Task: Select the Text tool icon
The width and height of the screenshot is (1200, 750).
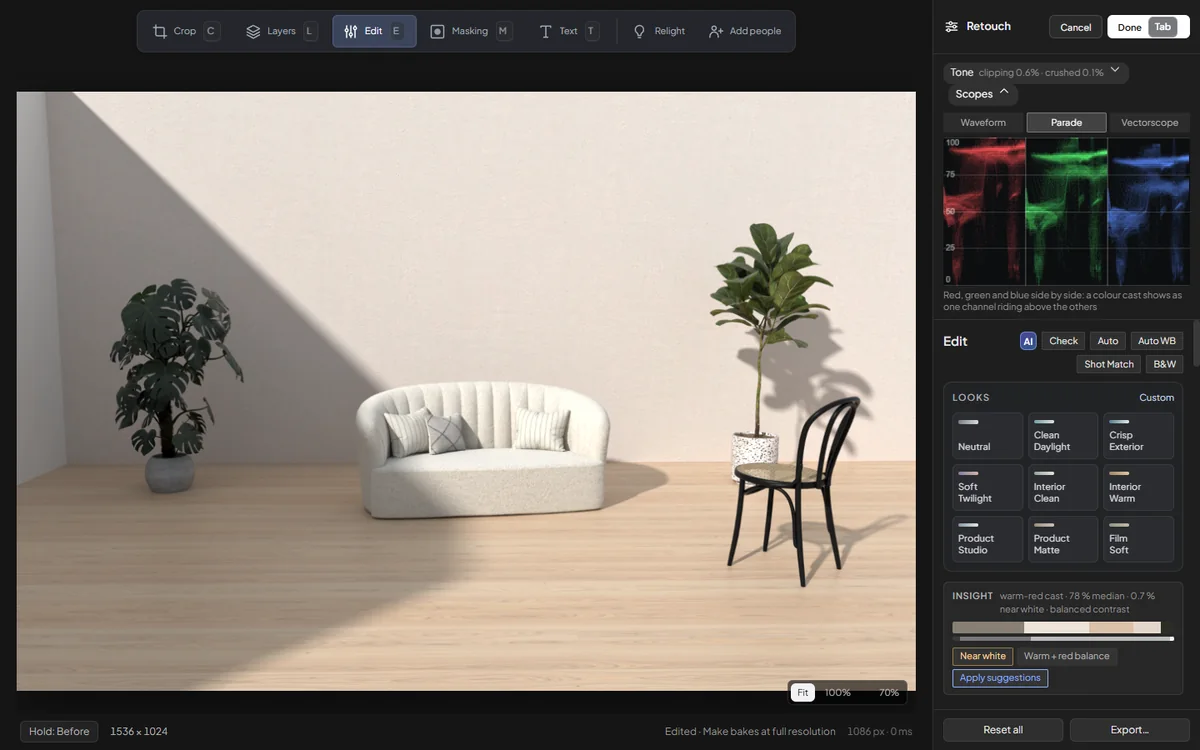Action: click(545, 31)
